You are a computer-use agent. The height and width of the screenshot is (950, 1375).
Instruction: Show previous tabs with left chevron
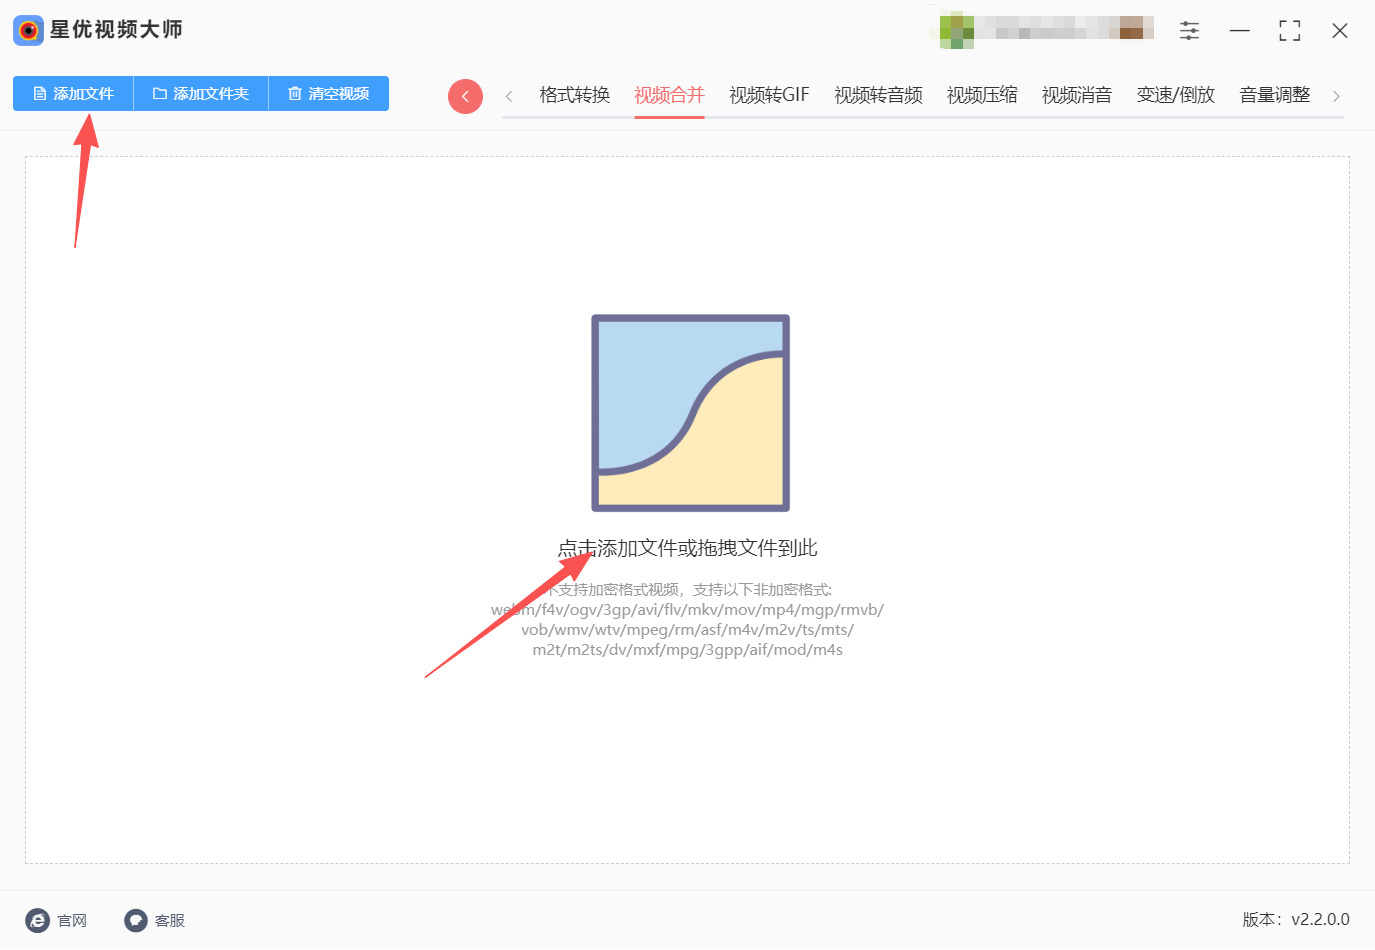pyautogui.click(x=509, y=96)
